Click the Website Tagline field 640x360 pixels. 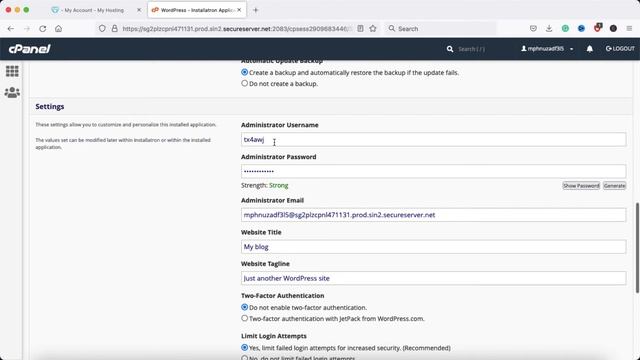433,278
